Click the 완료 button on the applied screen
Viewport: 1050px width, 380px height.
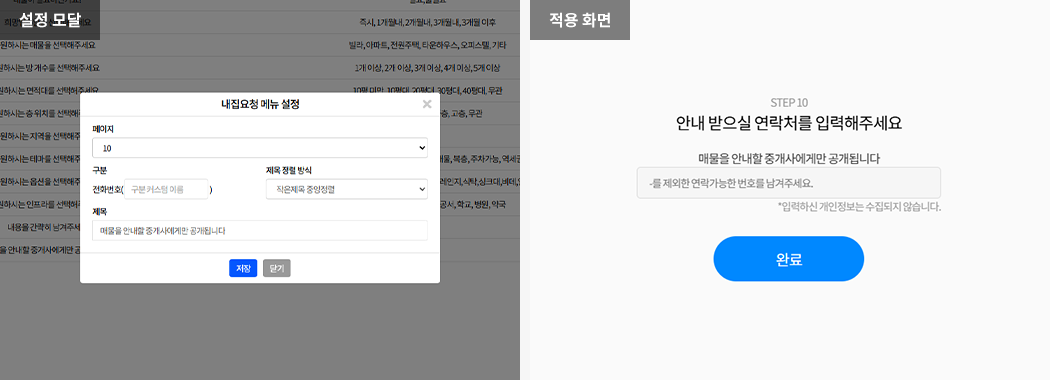[x=789, y=259]
